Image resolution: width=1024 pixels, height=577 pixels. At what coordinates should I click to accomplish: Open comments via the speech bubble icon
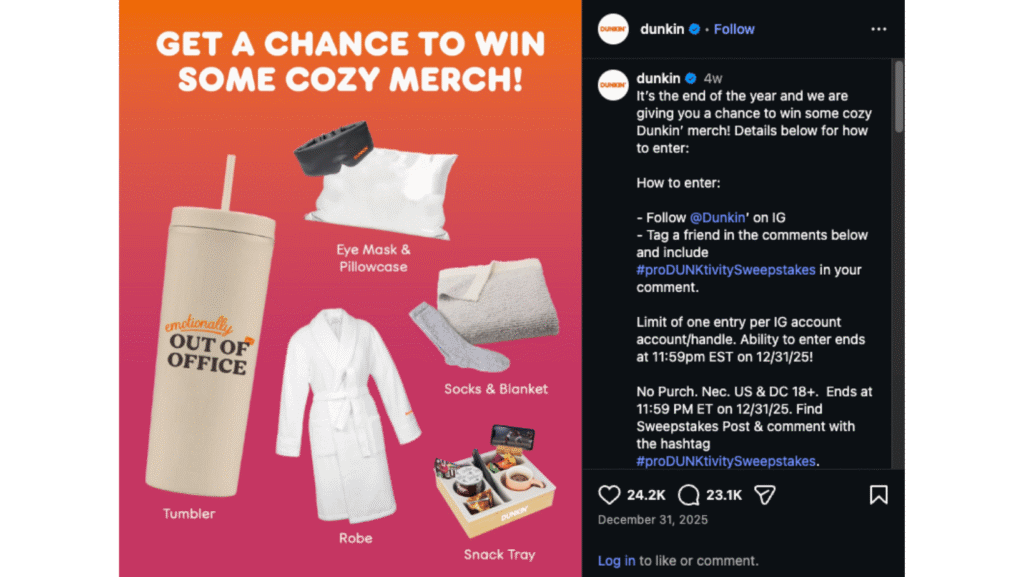pos(688,495)
